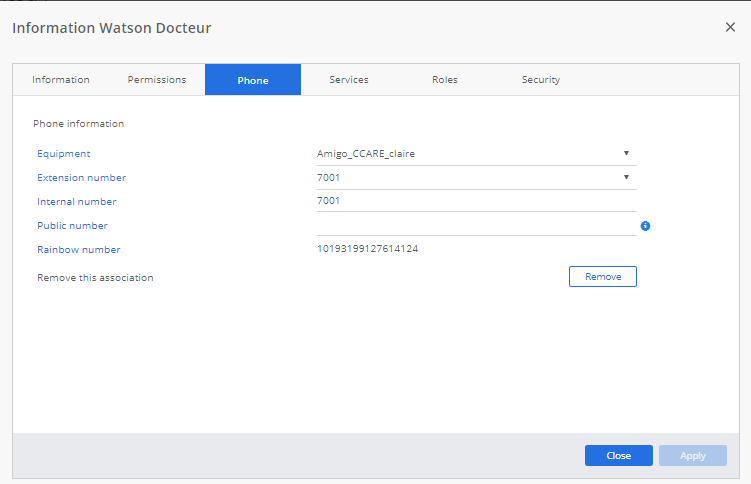Select the Phone tab
751x484 pixels.
(253, 80)
